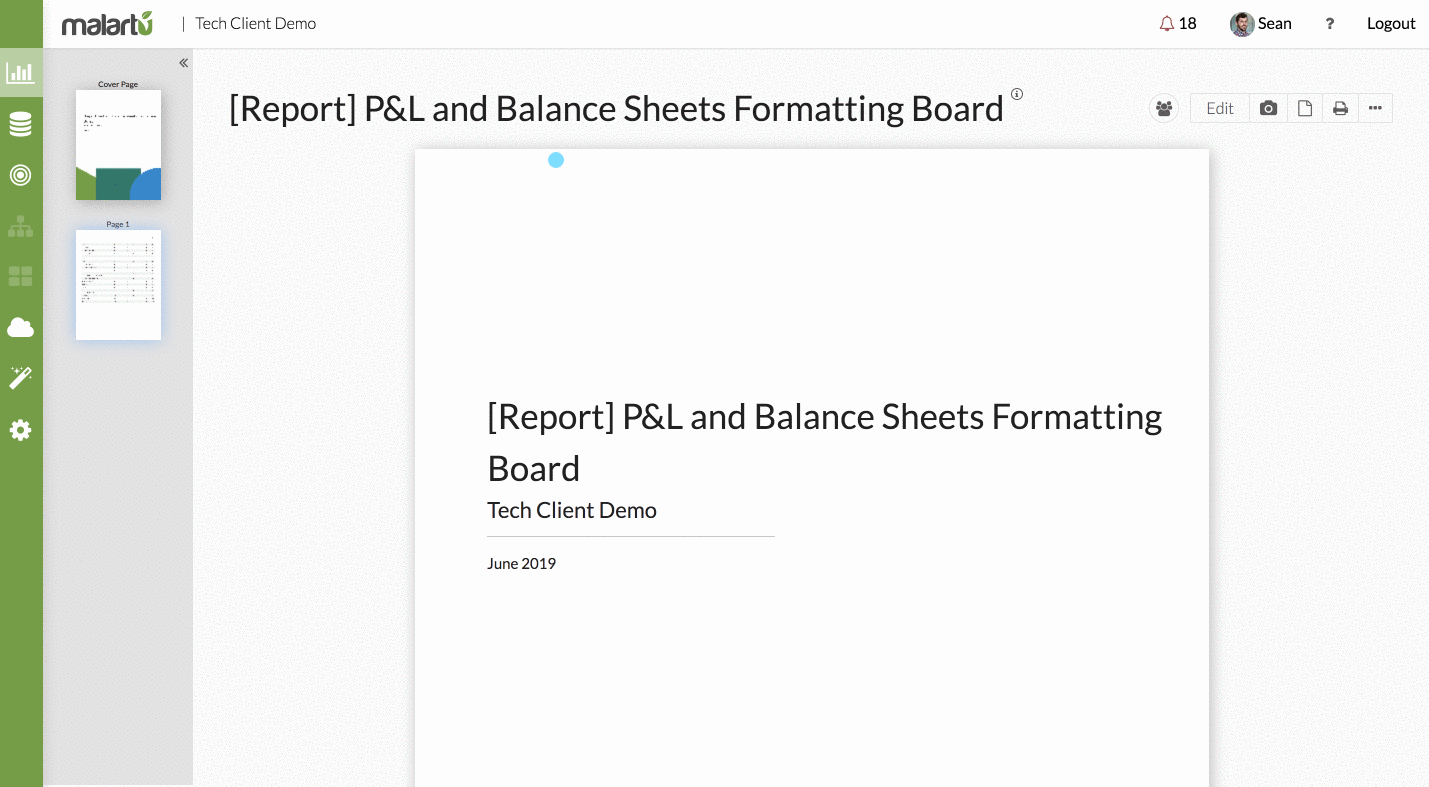Open the database stack icon in sidebar
Image resolution: width=1429 pixels, height=787 pixels.
click(x=20, y=124)
